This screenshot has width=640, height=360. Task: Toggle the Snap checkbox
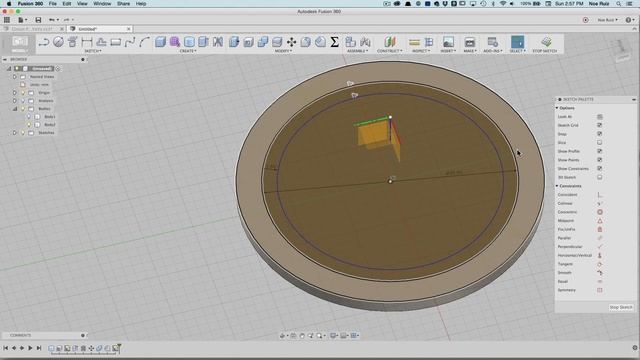[600, 134]
